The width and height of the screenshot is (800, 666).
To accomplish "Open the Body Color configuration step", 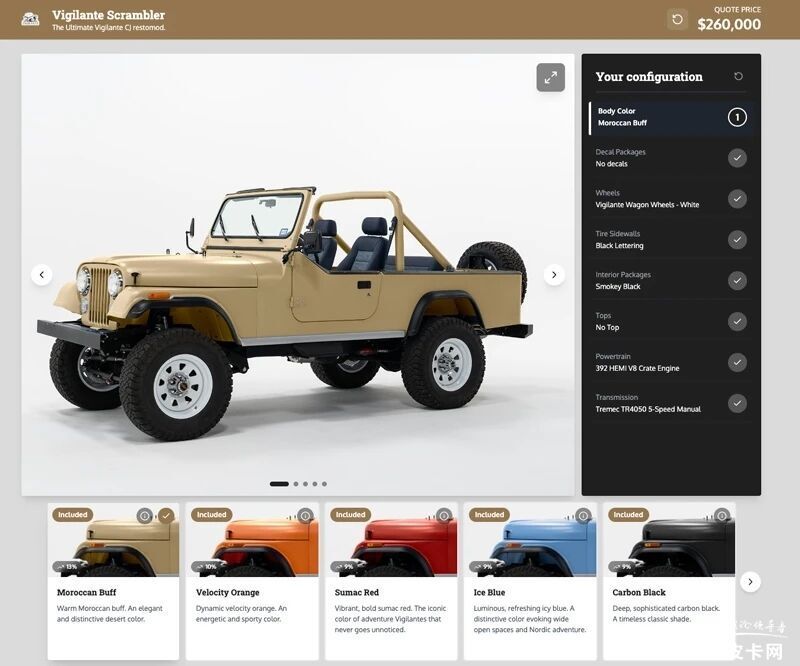I will (x=670, y=117).
